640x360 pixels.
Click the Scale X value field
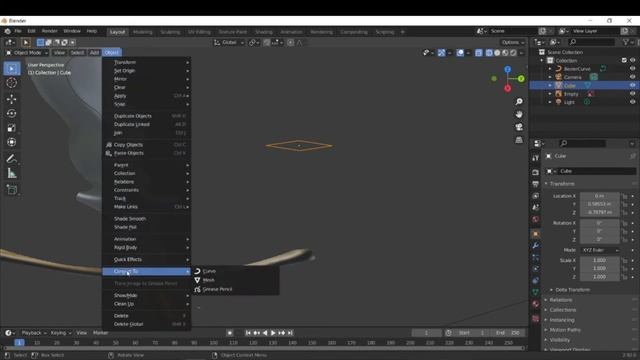click(x=600, y=260)
